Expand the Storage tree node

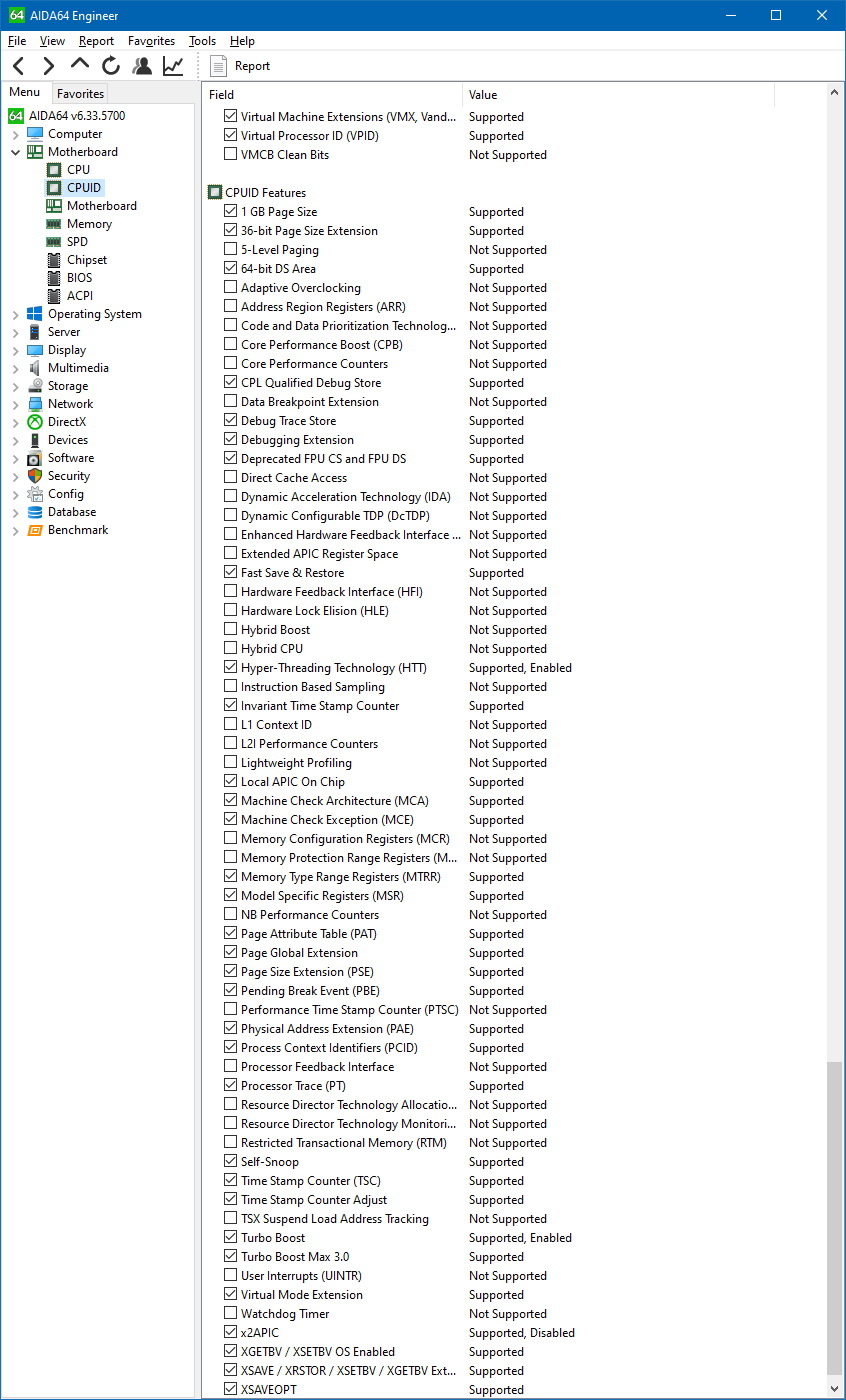[x=15, y=386]
